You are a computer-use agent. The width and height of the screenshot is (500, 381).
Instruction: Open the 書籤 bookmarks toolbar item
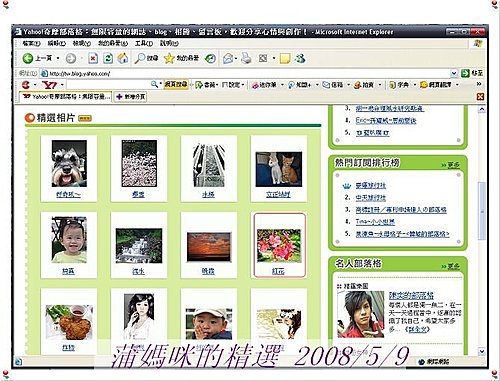(x=207, y=85)
